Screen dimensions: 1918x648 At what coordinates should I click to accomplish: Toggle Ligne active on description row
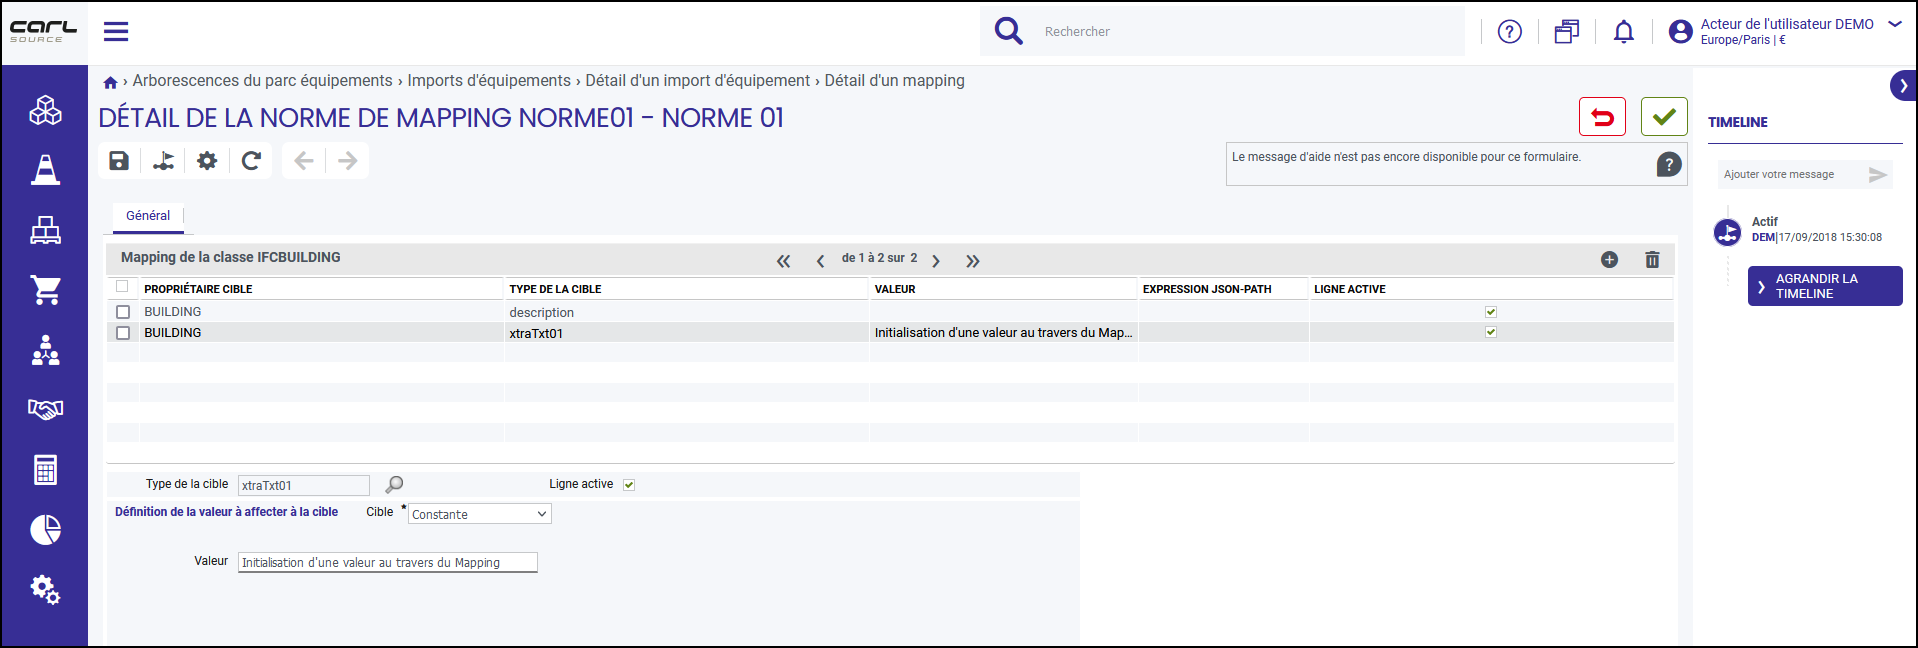(1491, 312)
